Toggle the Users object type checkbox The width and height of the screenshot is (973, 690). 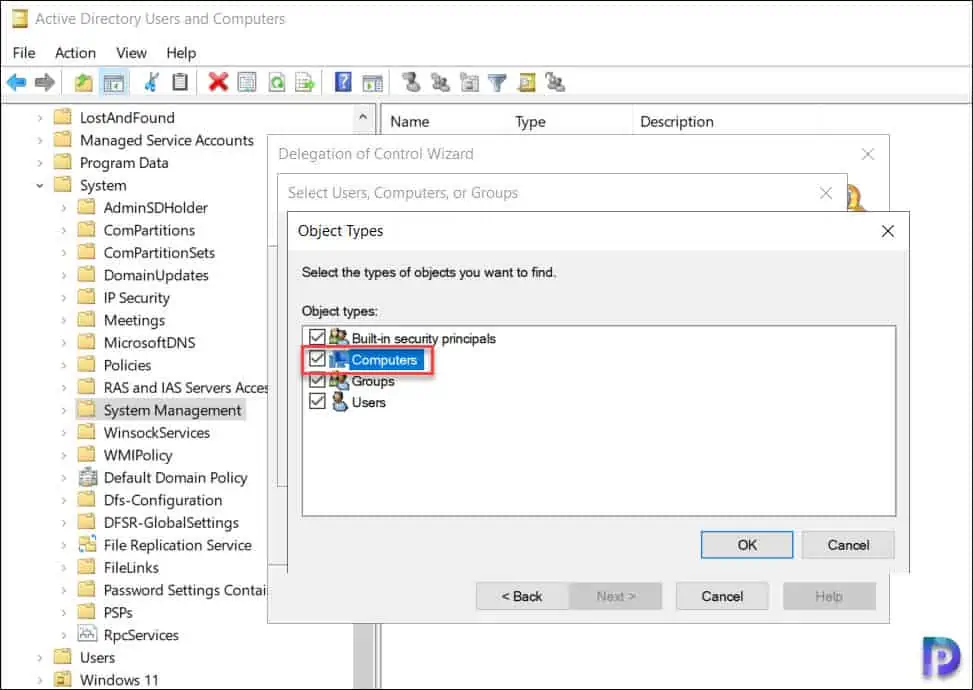317,401
